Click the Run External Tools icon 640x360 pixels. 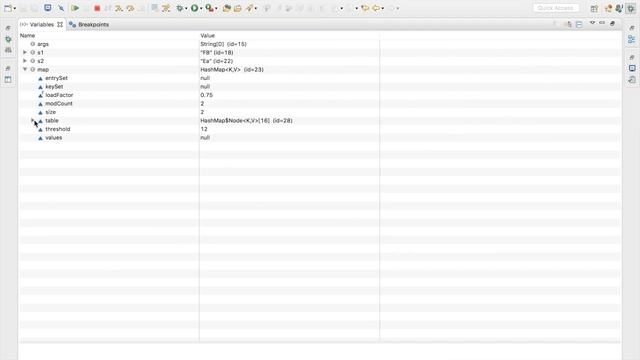209,8
